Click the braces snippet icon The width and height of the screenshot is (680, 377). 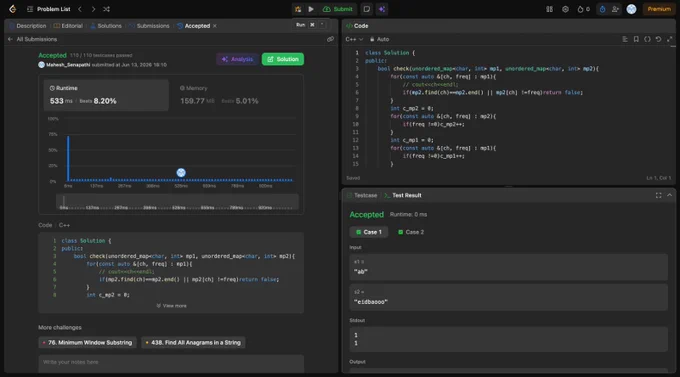[x=647, y=39]
